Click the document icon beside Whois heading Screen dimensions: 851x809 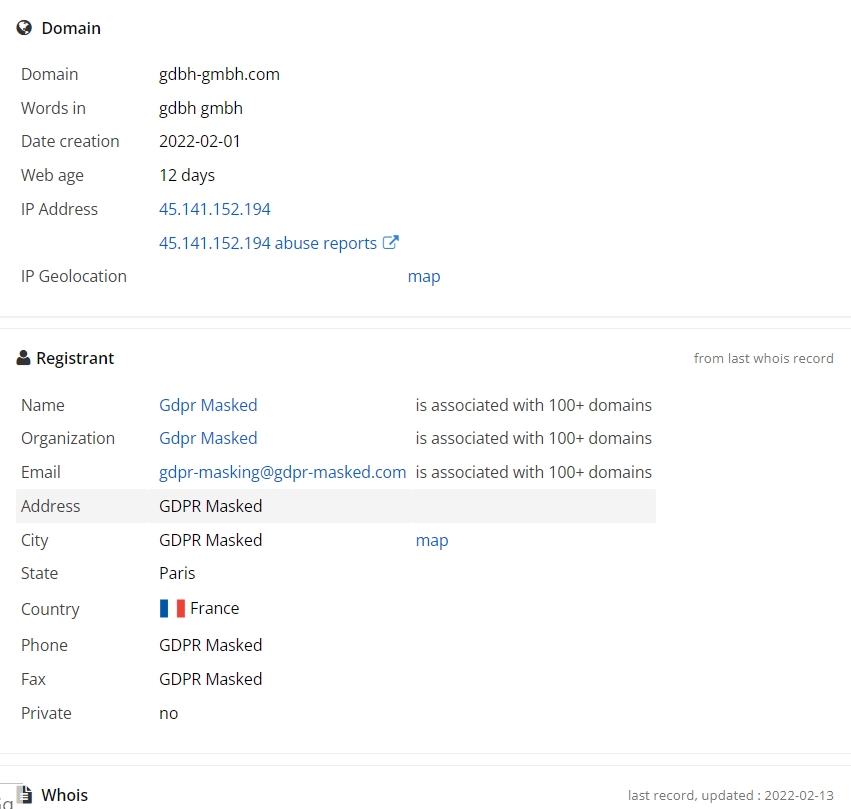24,794
